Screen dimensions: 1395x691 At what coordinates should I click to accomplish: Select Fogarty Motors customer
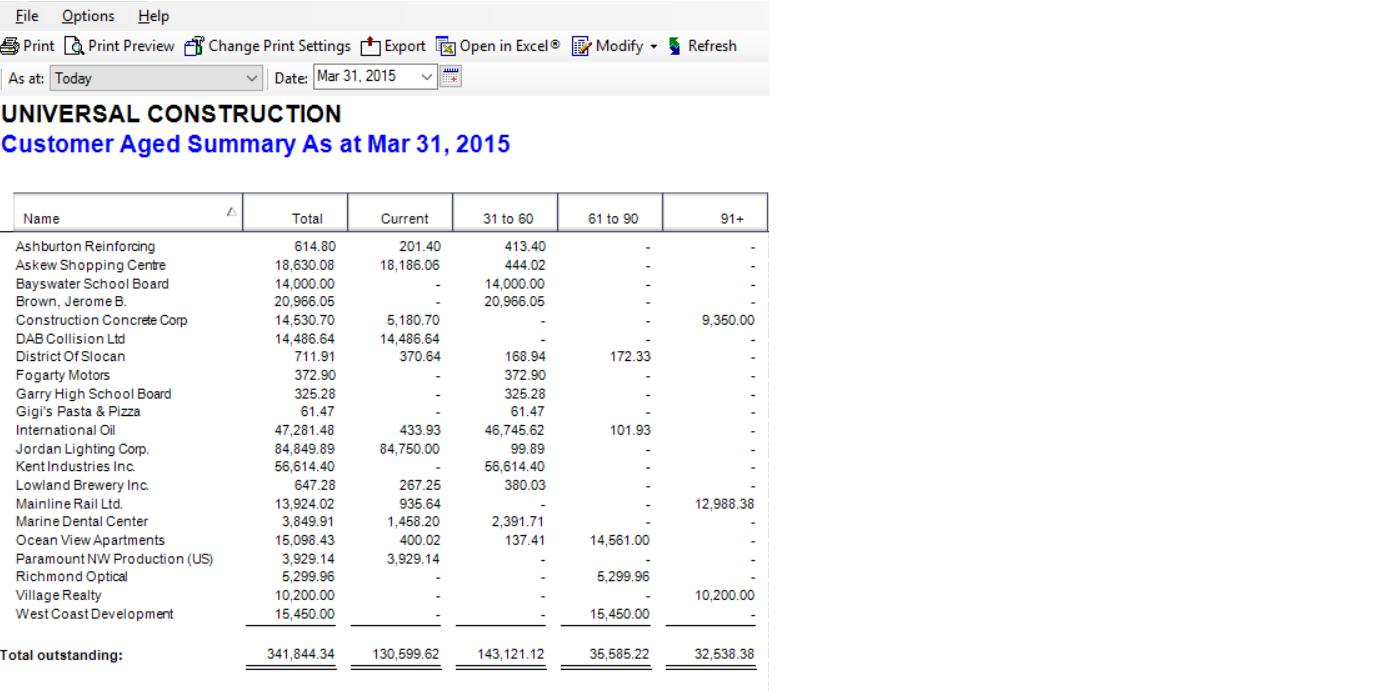62,375
